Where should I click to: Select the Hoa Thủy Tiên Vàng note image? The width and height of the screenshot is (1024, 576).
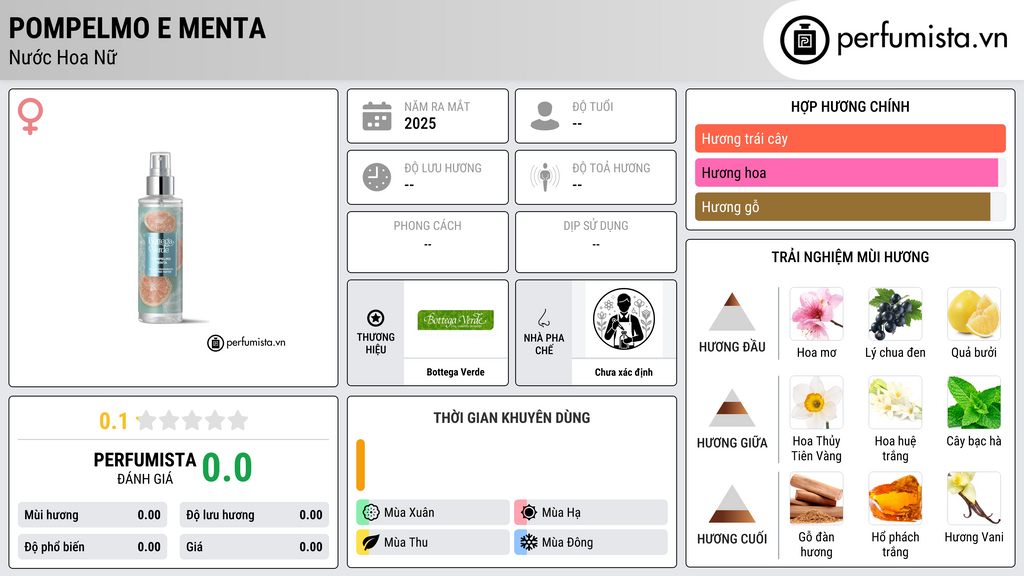[816, 402]
